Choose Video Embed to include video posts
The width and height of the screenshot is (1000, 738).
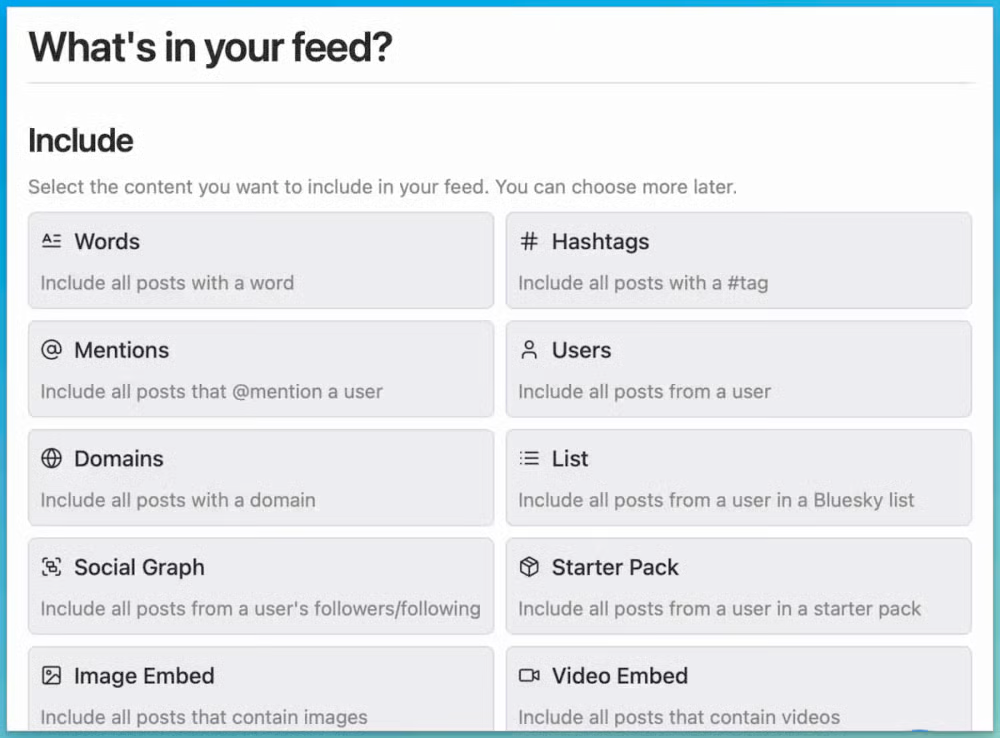739,690
